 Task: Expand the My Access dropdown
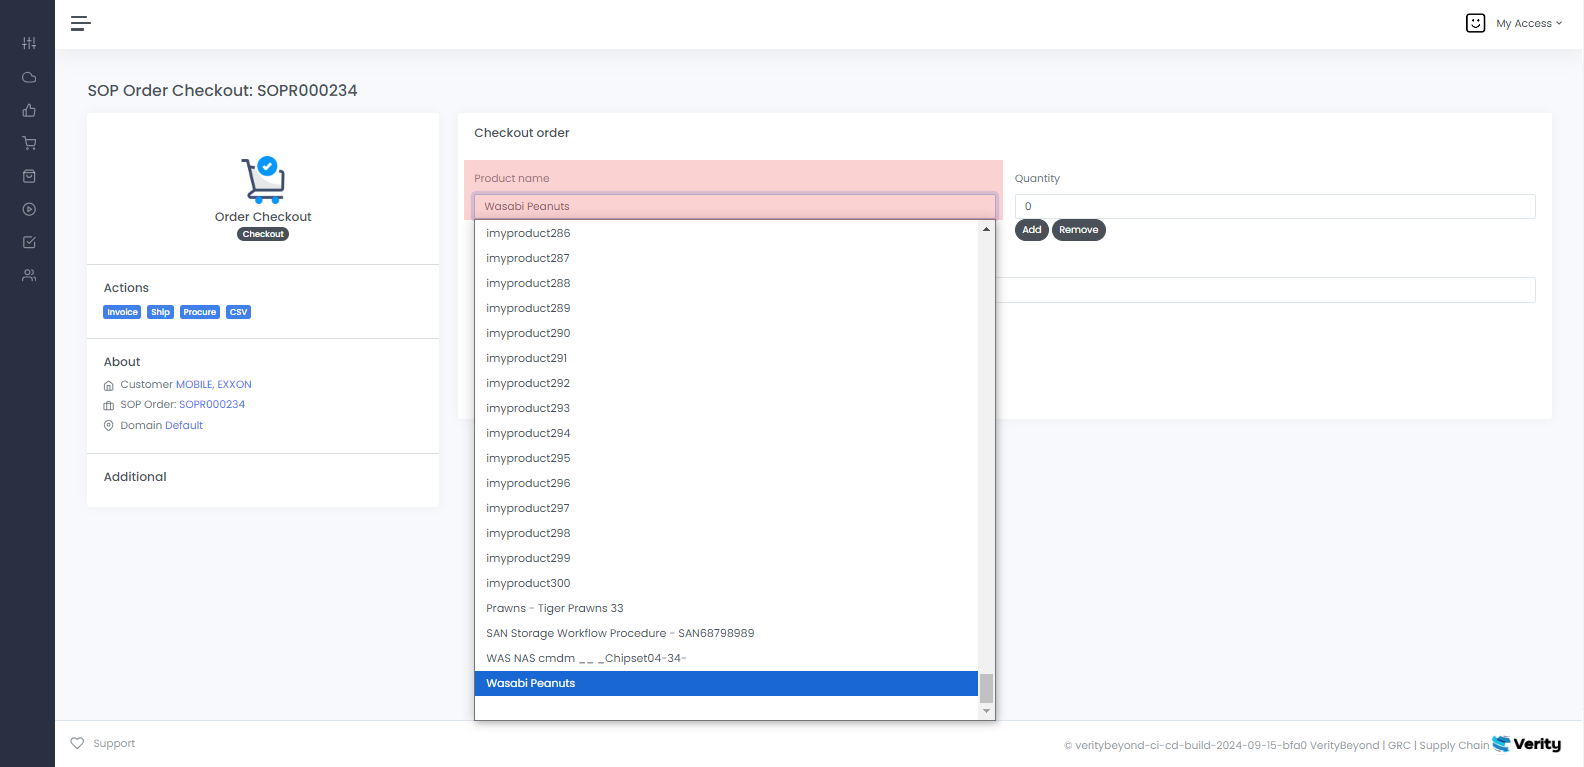(1528, 23)
